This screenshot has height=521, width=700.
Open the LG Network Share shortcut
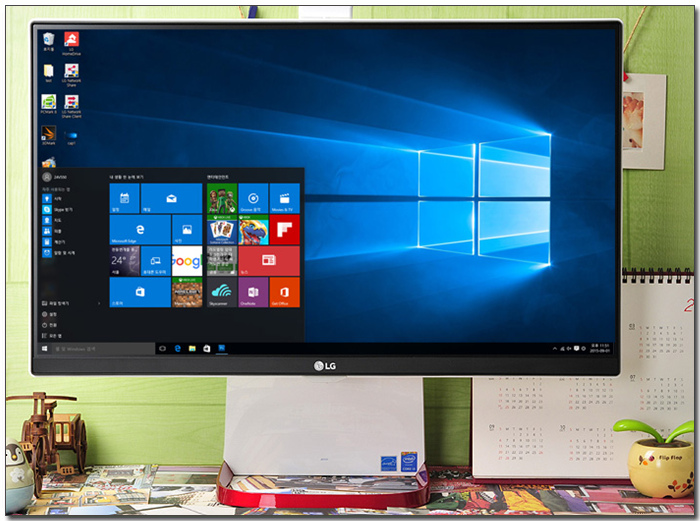coord(71,75)
